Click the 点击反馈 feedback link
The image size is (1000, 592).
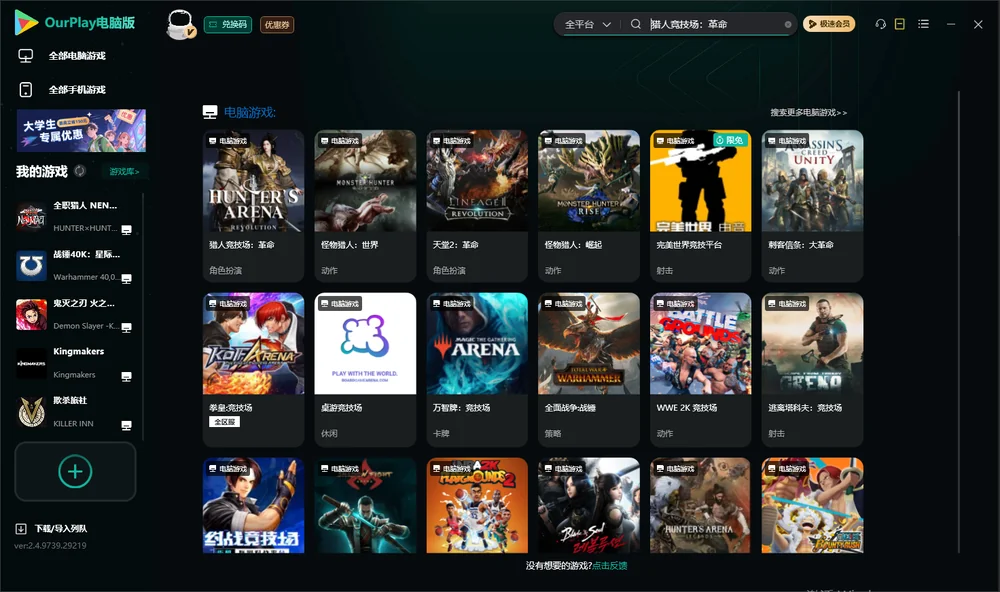(610, 566)
